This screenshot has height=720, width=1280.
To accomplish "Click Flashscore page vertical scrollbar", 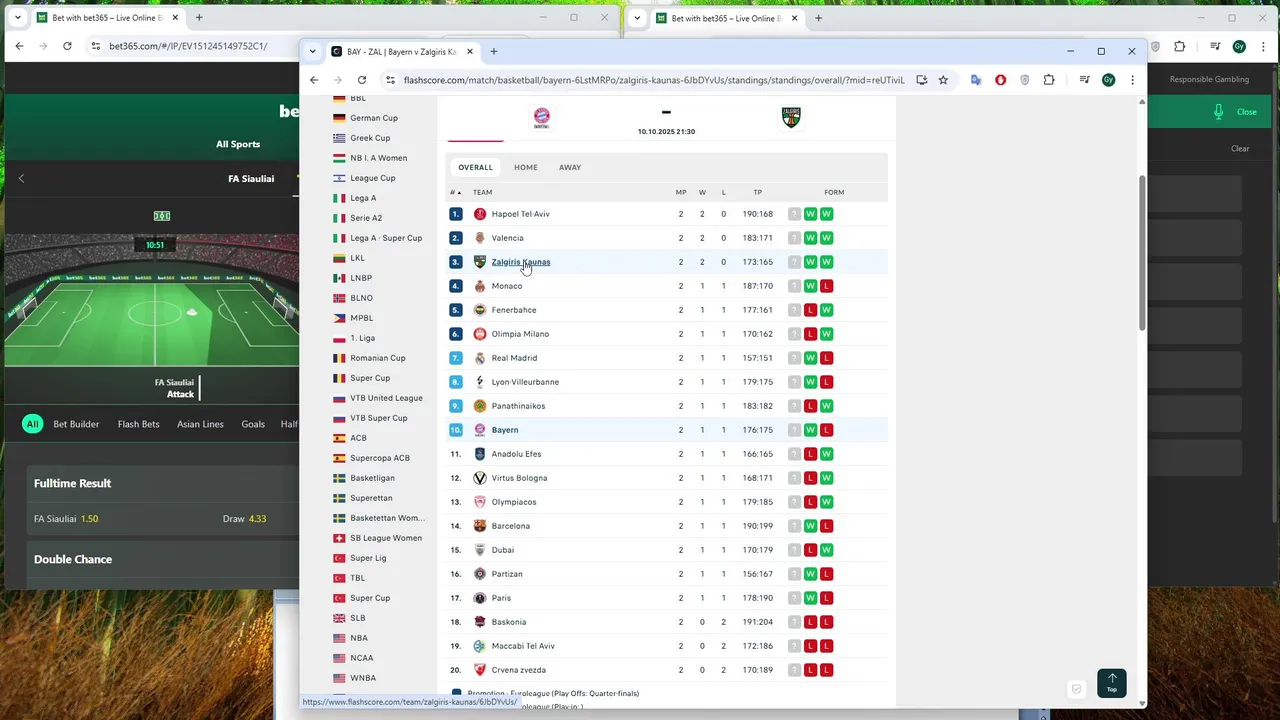I will coord(1142,253).
